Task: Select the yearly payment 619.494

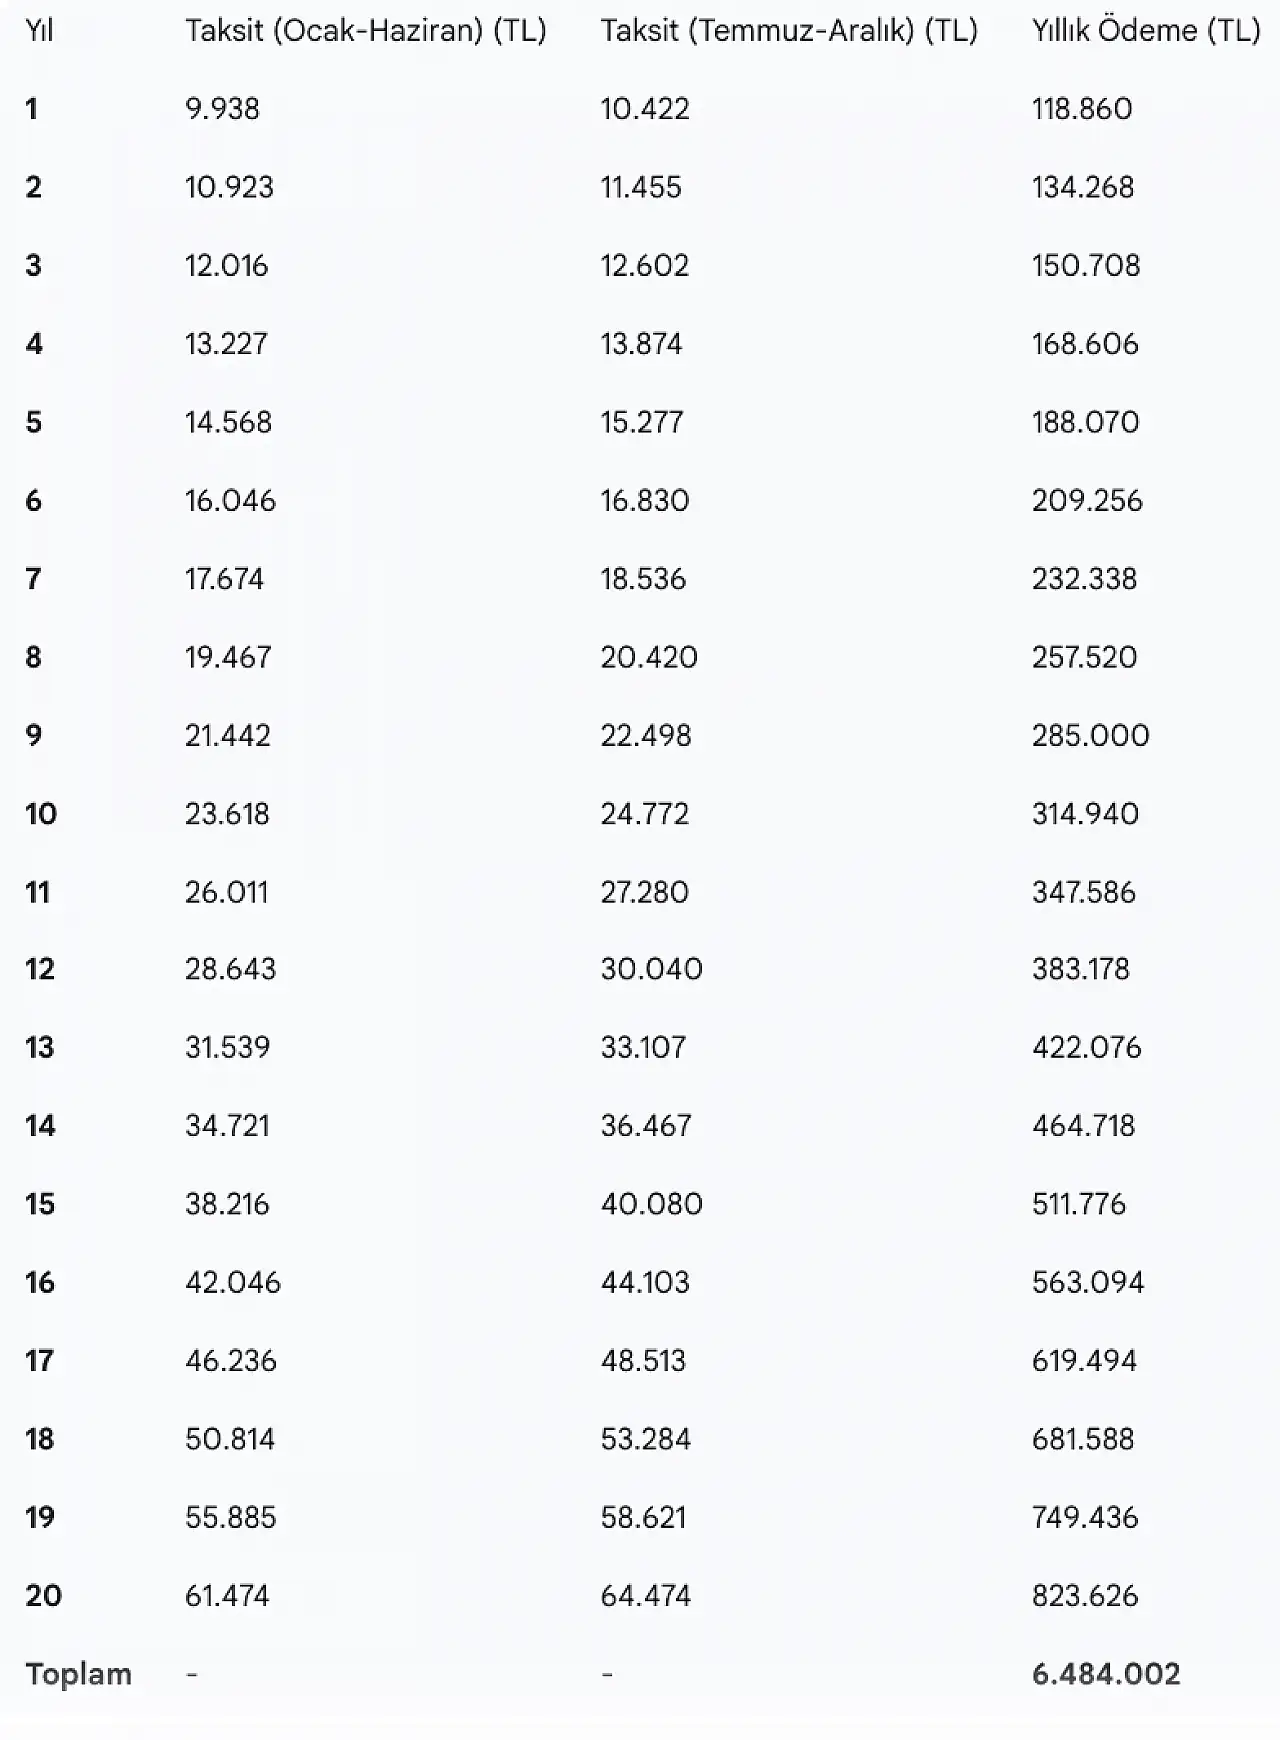Action: (x=1084, y=1361)
